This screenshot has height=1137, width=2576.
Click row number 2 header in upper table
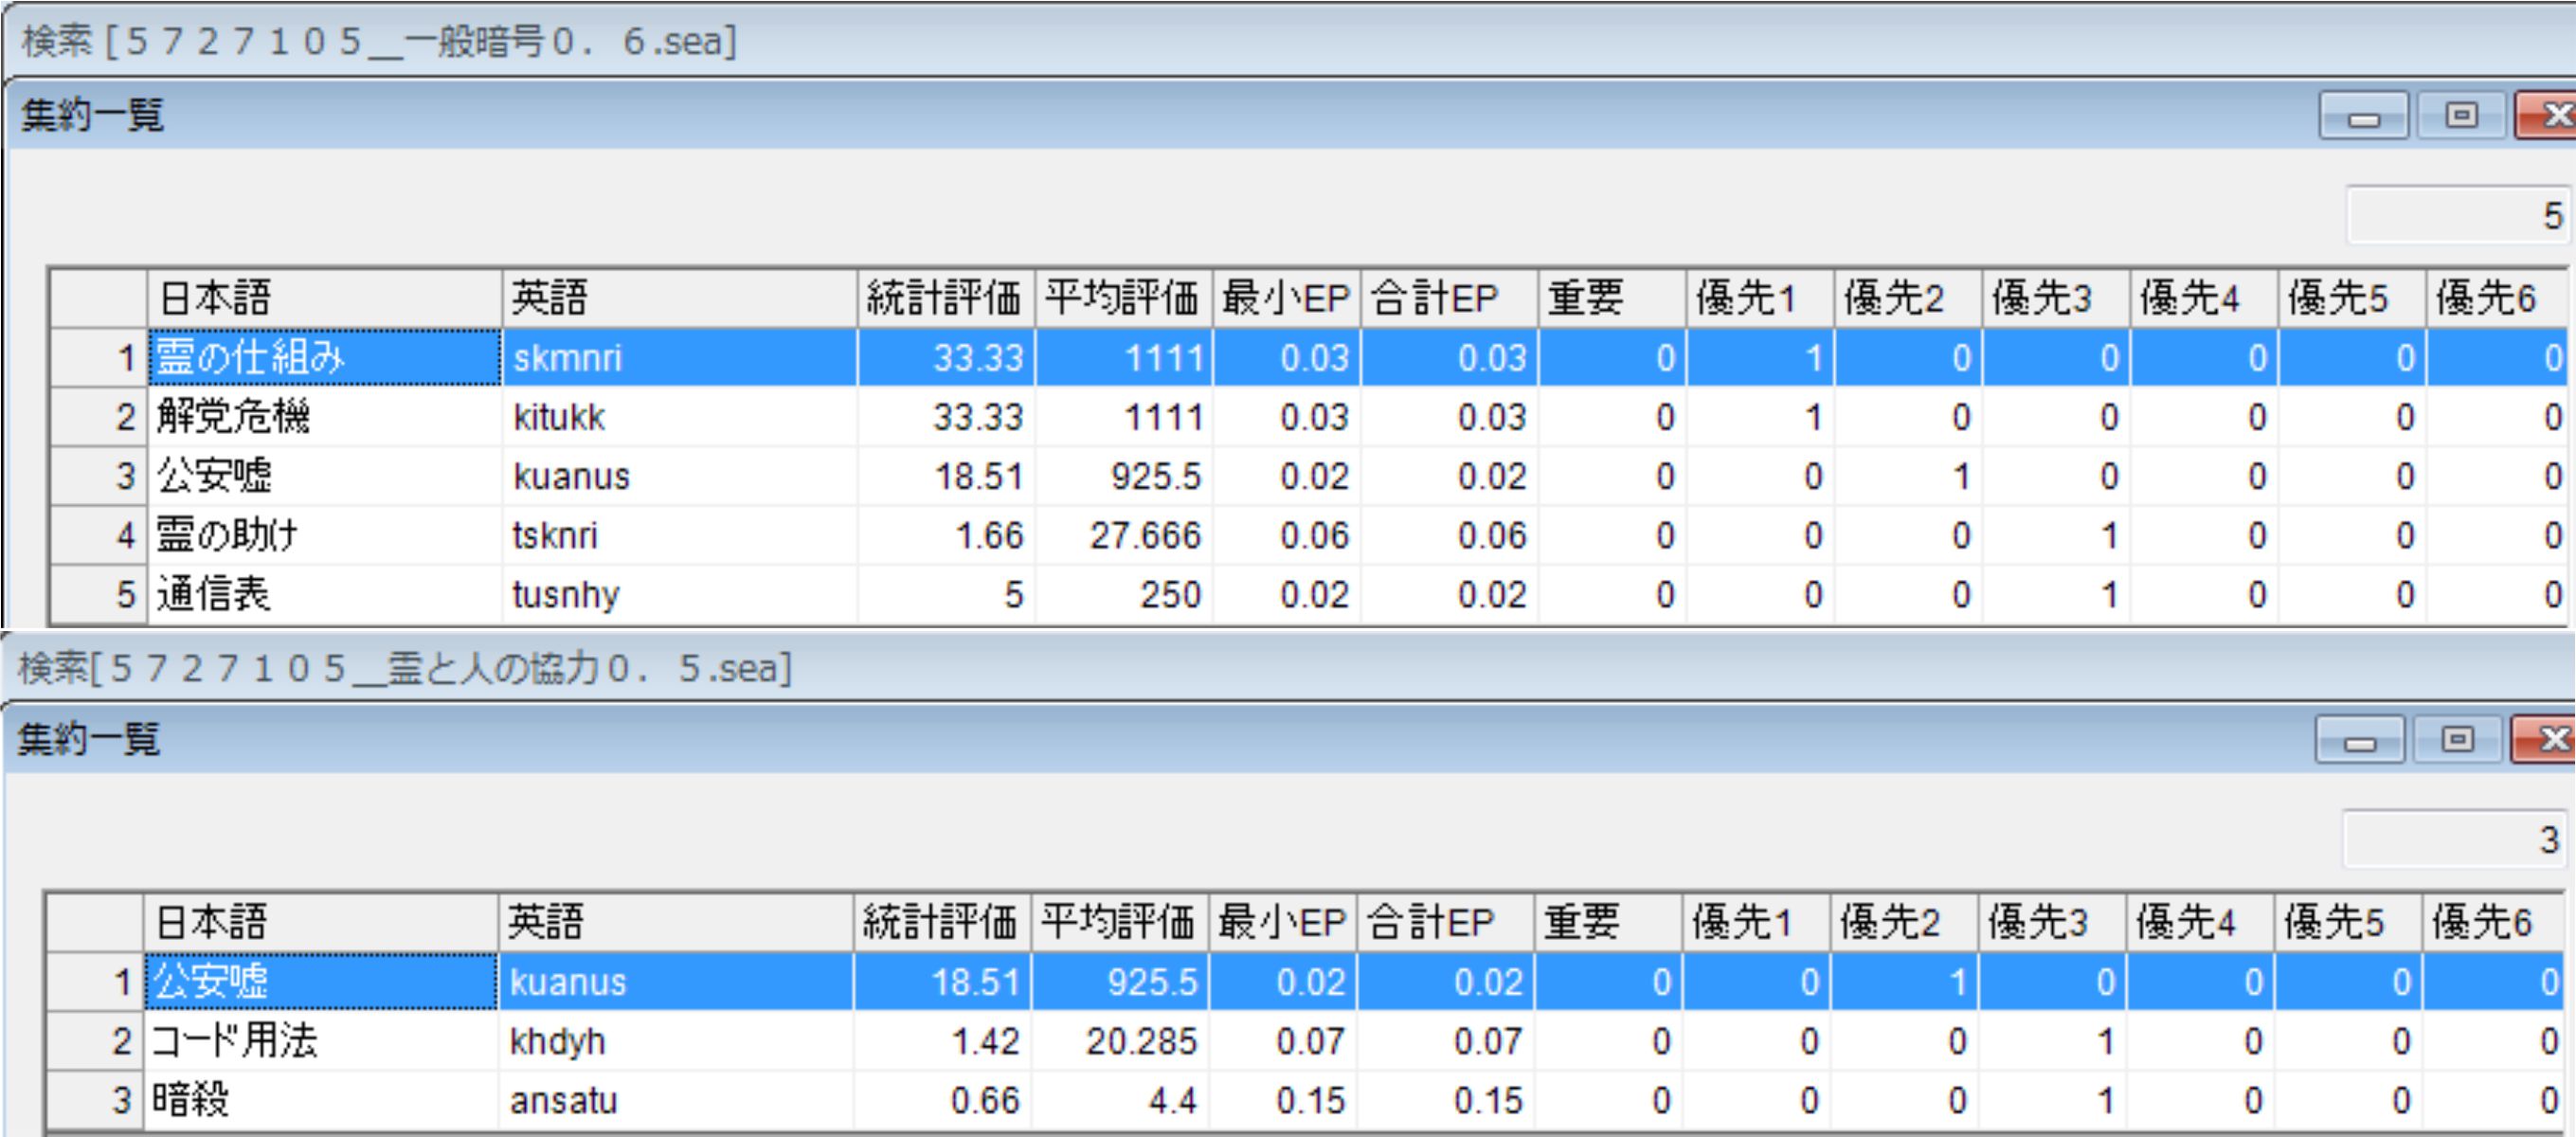click(x=100, y=417)
